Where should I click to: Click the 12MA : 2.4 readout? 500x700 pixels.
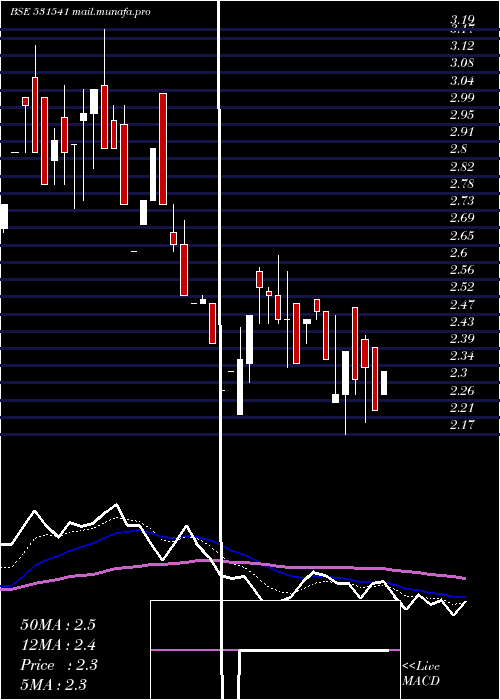pyautogui.click(x=58, y=645)
